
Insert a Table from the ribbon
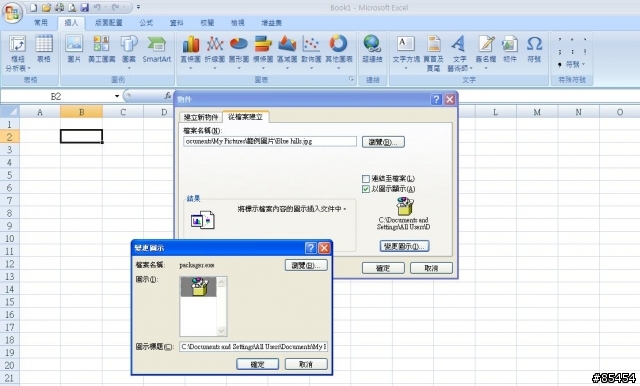[44, 49]
